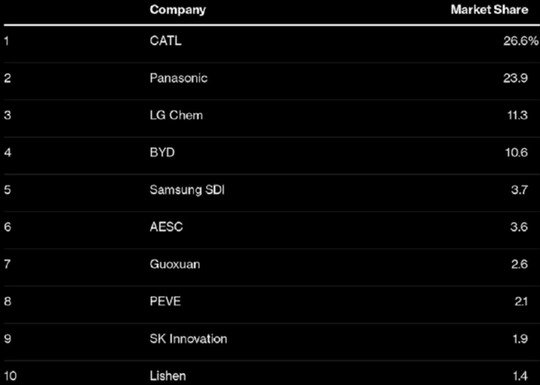Select the Guoxuan entry
Screen dimensions: 540x385
coord(175,264)
